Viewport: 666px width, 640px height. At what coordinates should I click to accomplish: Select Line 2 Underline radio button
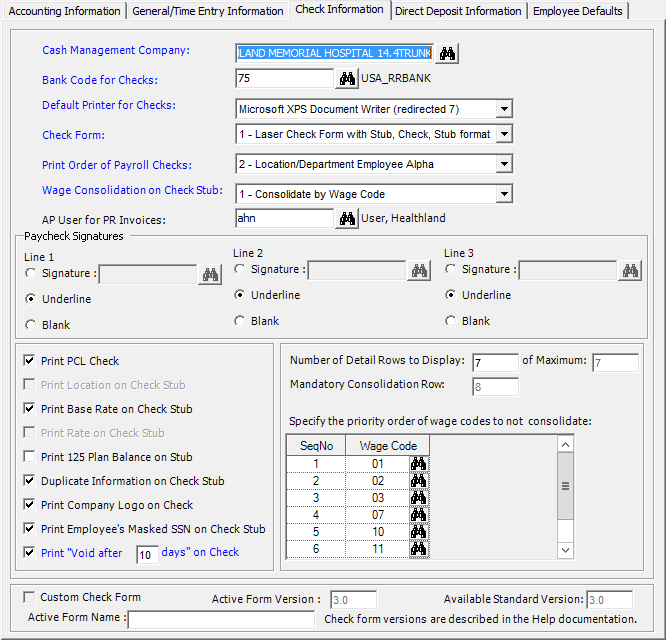240,295
